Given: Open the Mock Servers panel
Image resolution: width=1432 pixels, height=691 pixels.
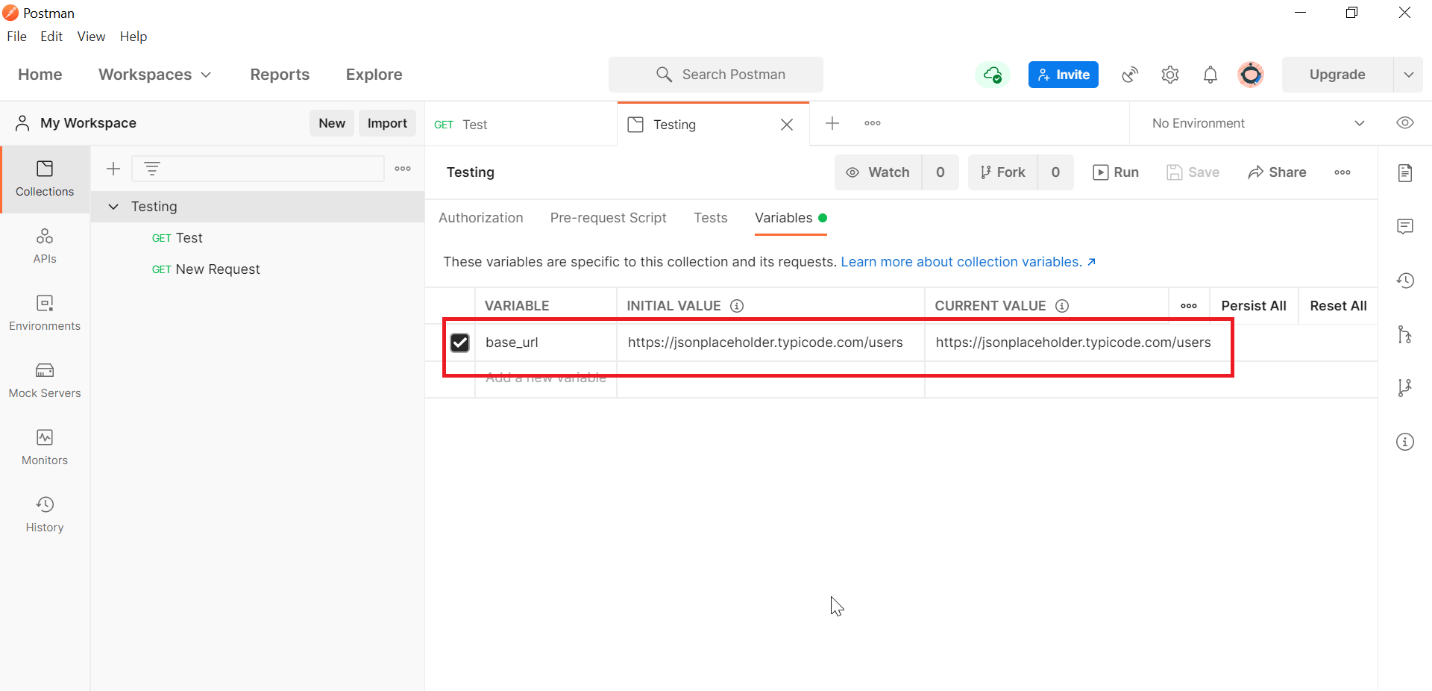Looking at the screenshot, I should pyautogui.click(x=44, y=380).
